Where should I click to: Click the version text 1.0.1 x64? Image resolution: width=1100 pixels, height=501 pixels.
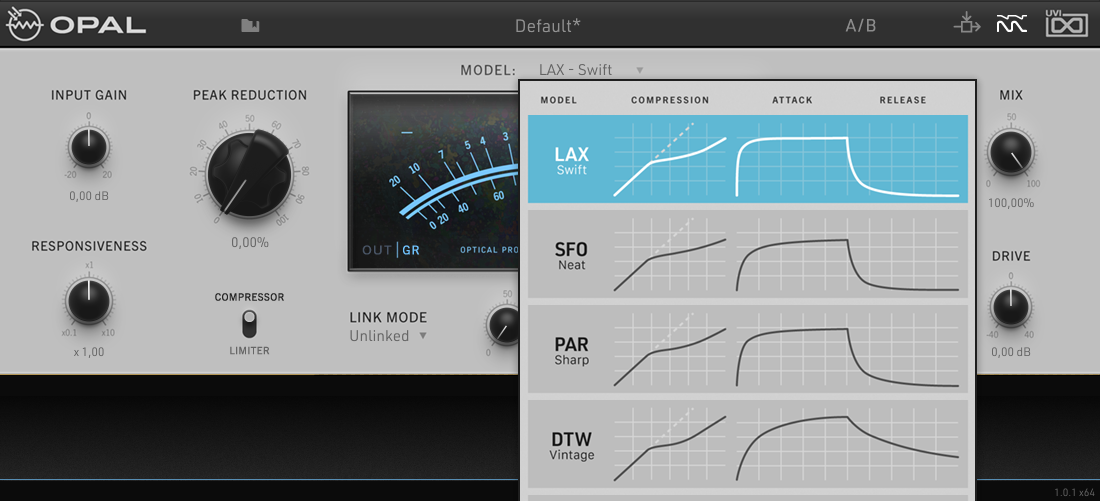click(1074, 493)
